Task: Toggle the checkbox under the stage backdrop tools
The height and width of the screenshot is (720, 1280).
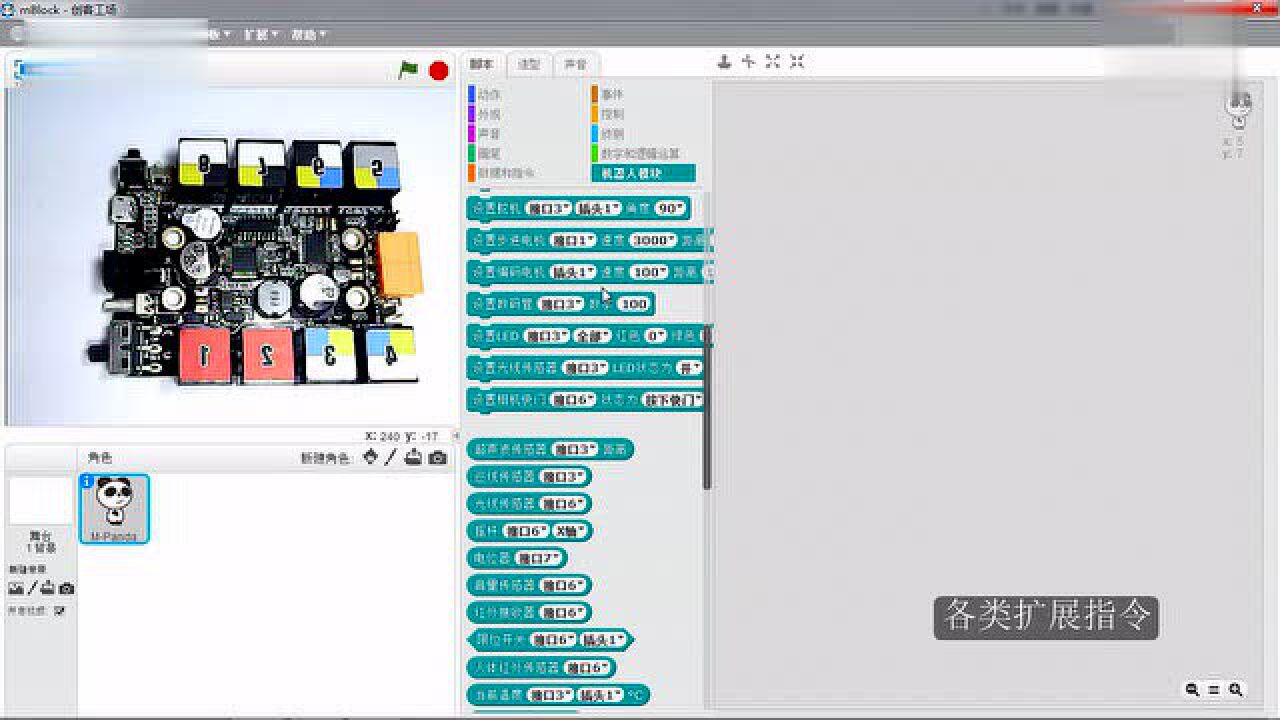Action: 59,610
